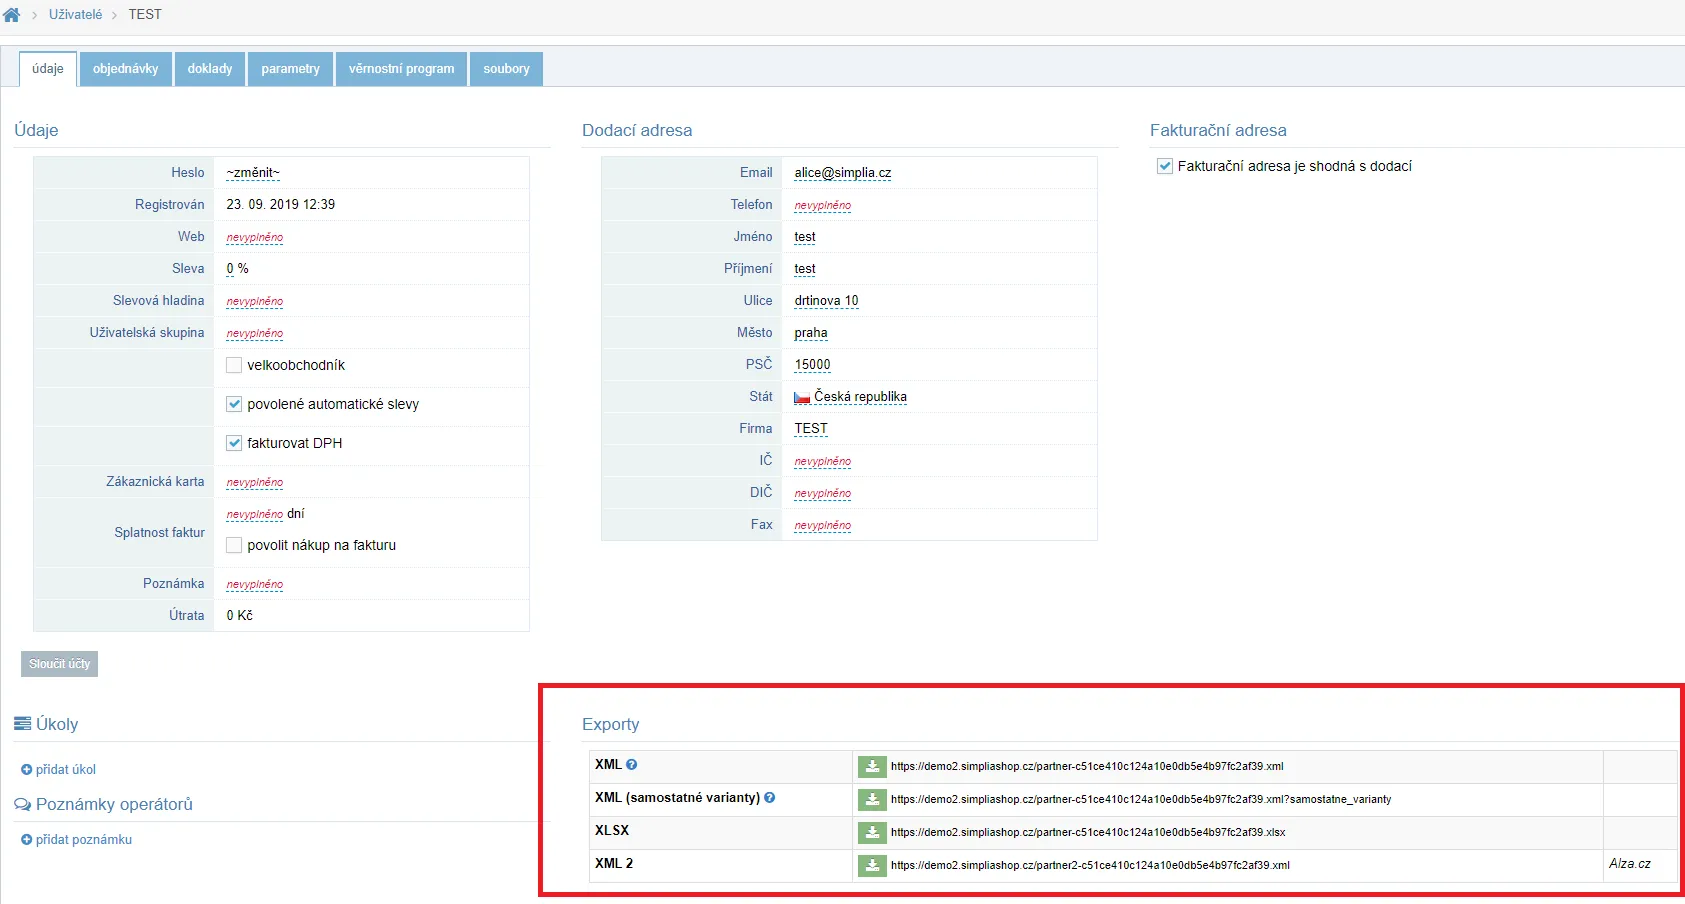
Task: Select the XML 2 partner2 URL text
Action: click(x=1090, y=866)
